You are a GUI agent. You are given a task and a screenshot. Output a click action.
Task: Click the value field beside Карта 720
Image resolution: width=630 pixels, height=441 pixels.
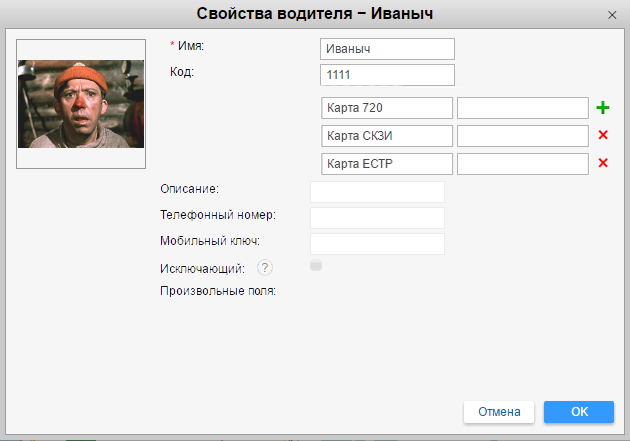coord(522,108)
